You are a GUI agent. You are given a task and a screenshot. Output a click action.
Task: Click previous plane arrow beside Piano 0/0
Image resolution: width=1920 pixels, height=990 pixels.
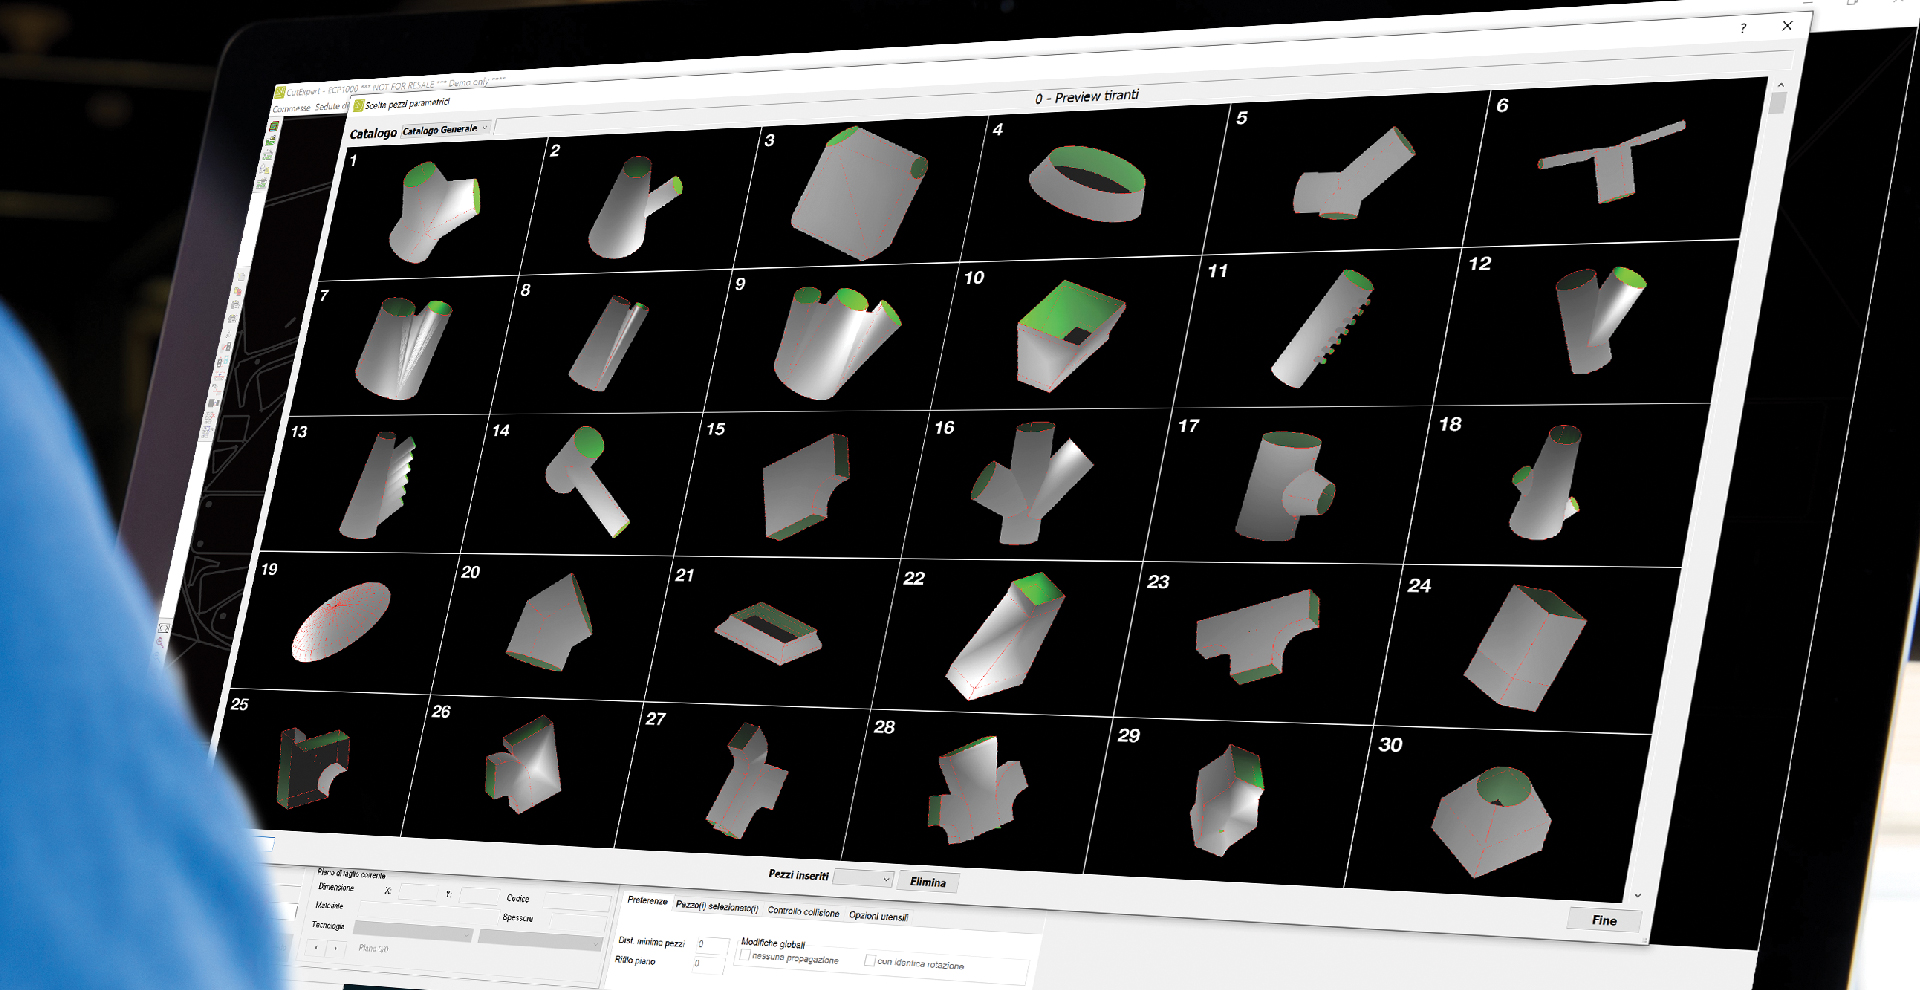point(317,946)
